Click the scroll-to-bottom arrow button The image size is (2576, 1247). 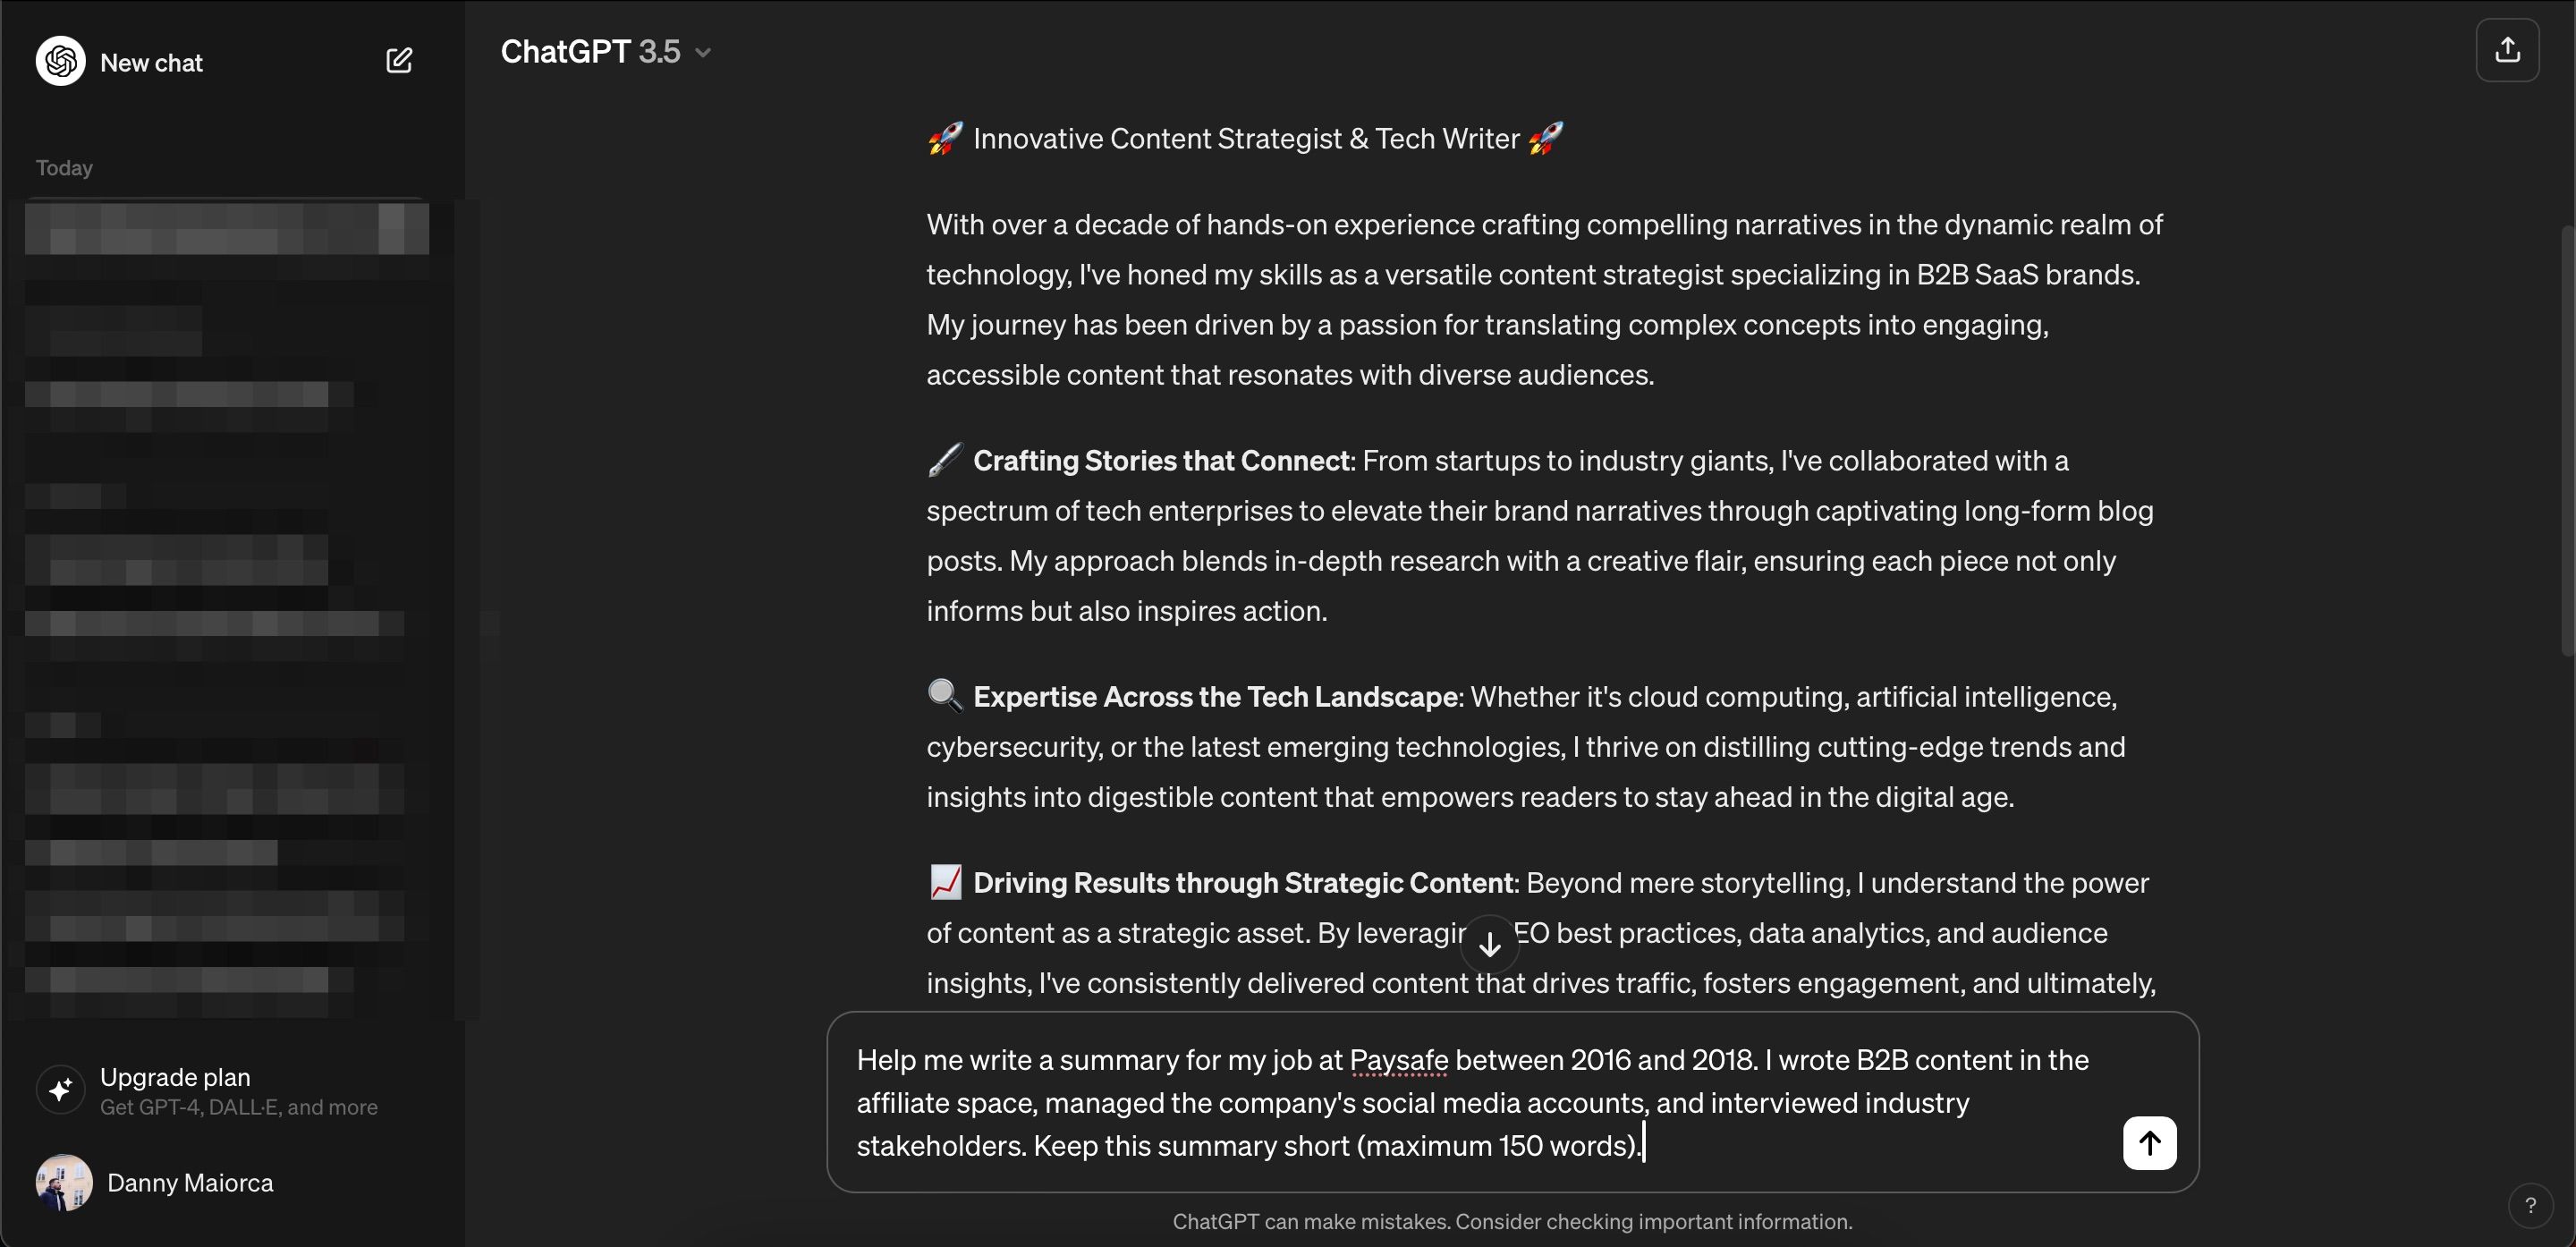point(1490,944)
